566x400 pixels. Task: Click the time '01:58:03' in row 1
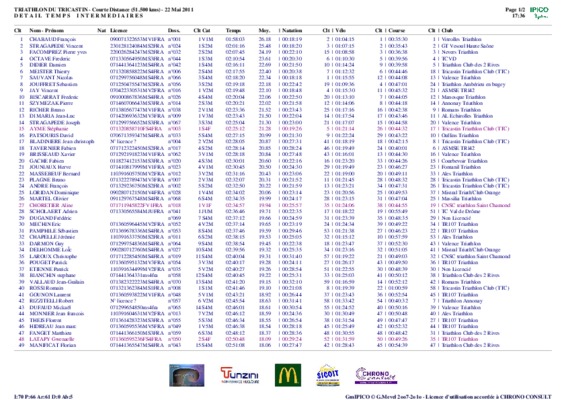[x=235, y=39]
